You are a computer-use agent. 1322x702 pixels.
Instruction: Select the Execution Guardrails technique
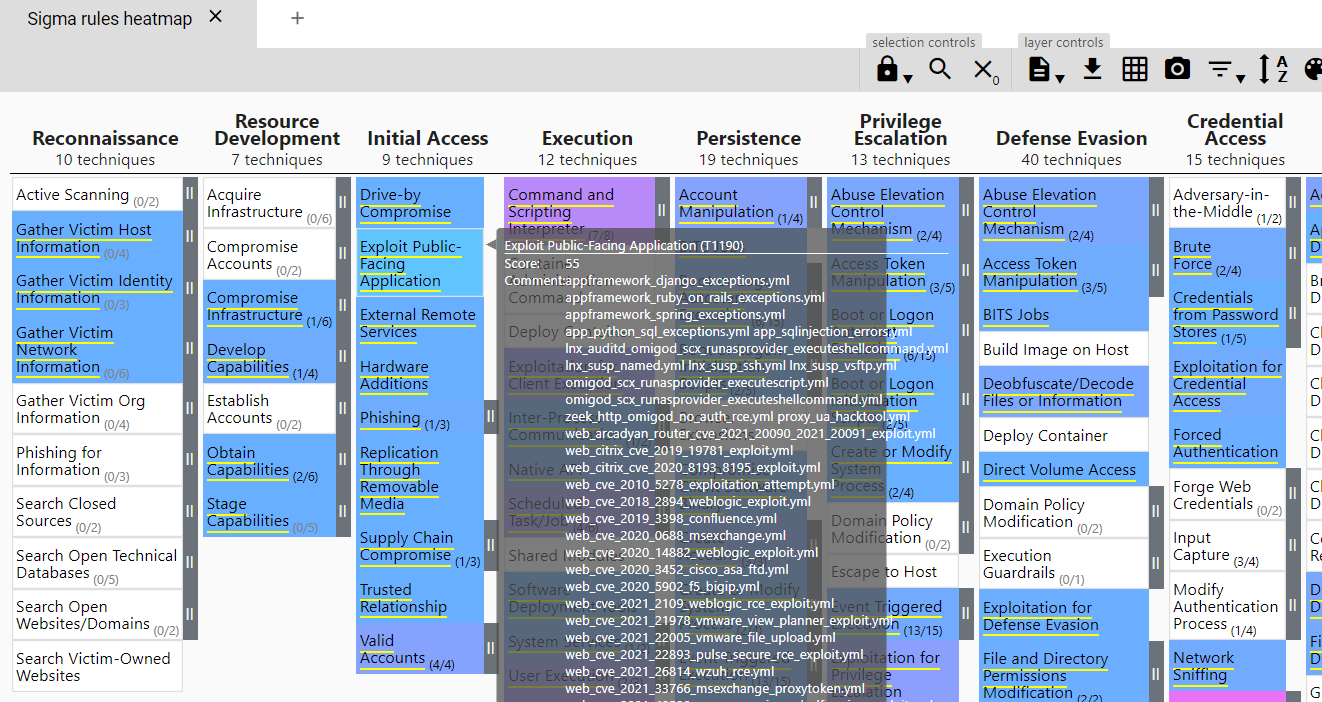tap(1064, 563)
